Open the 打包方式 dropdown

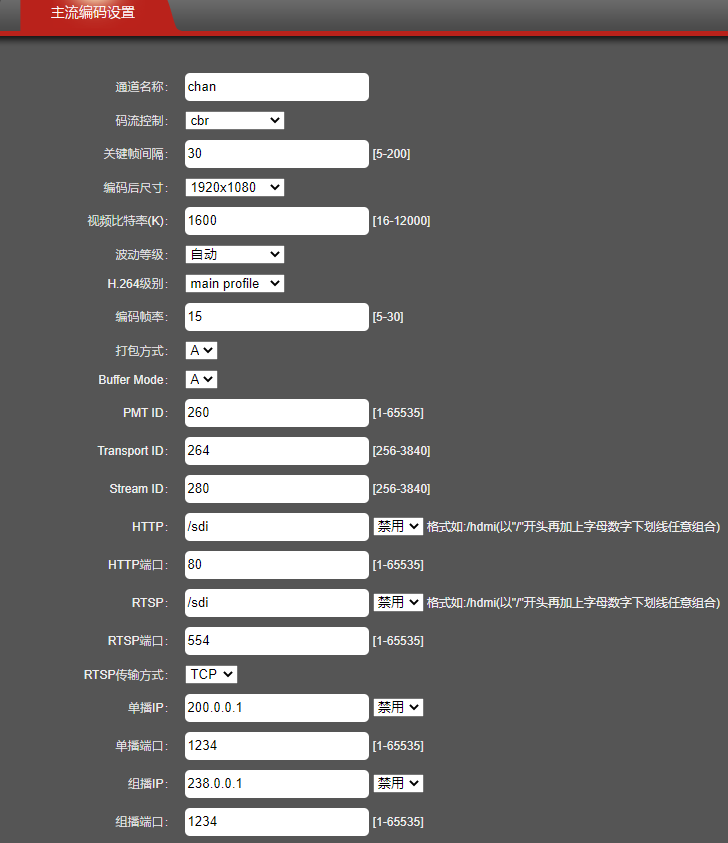pos(201,350)
